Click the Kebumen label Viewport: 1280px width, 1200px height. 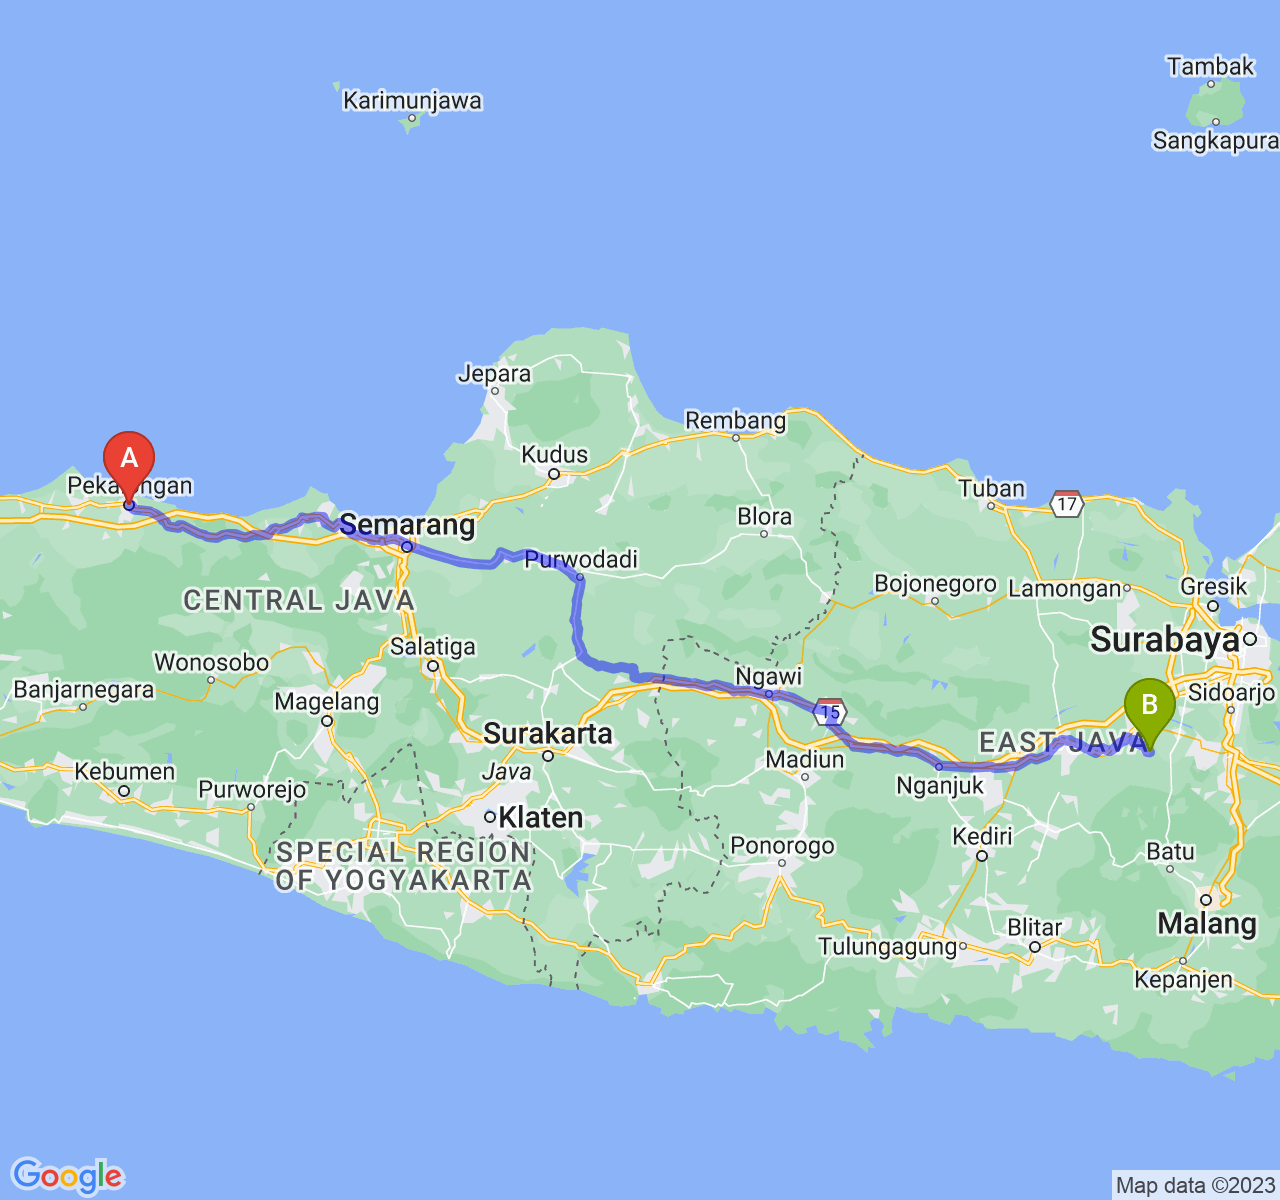click(125, 772)
